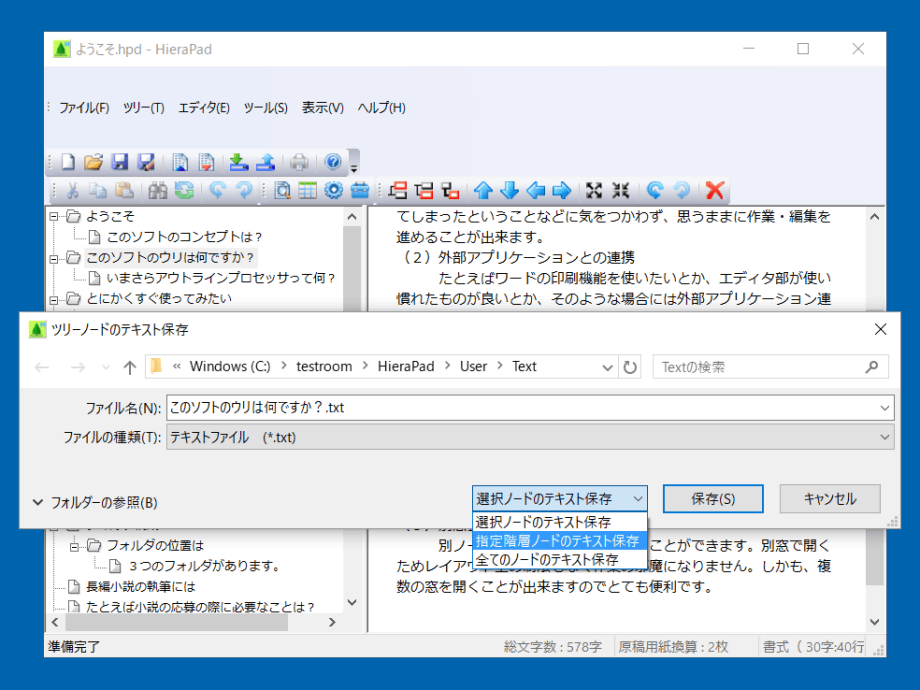Click the 選択ノードのテキスト保存 combo box
The image size is (920, 690).
(x=560, y=499)
